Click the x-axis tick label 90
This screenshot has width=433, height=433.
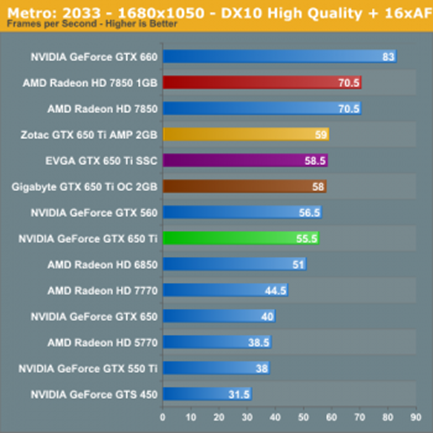click(416, 418)
